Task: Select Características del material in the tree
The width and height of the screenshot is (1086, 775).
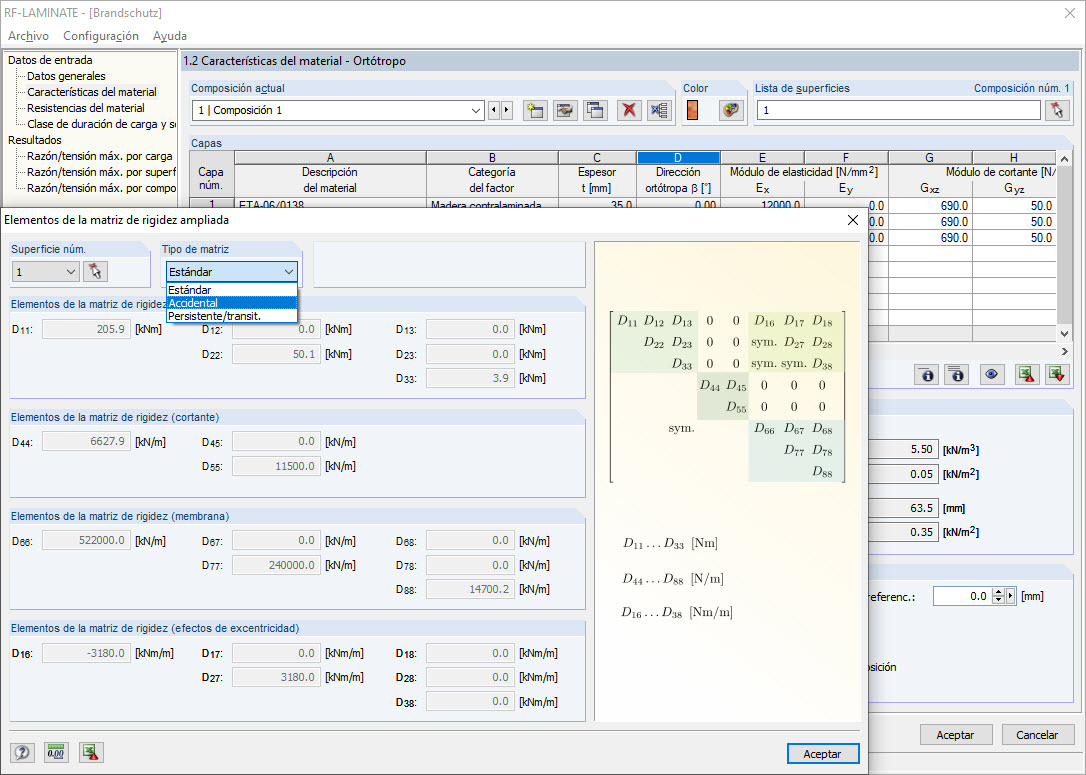Action: (x=91, y=92)
